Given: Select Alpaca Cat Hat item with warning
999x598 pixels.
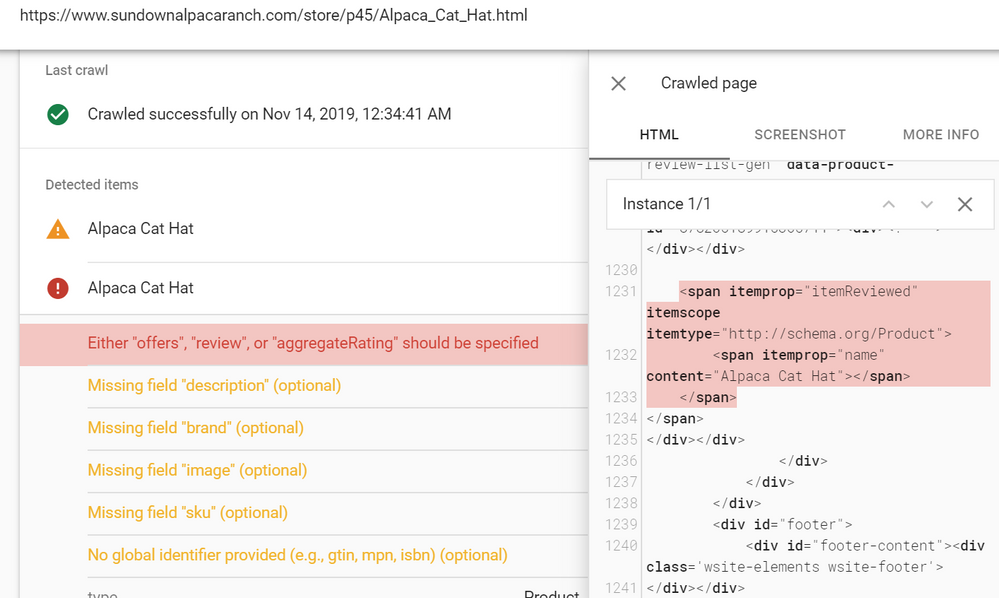Looking at the screenshot, I should coord(141,229).
